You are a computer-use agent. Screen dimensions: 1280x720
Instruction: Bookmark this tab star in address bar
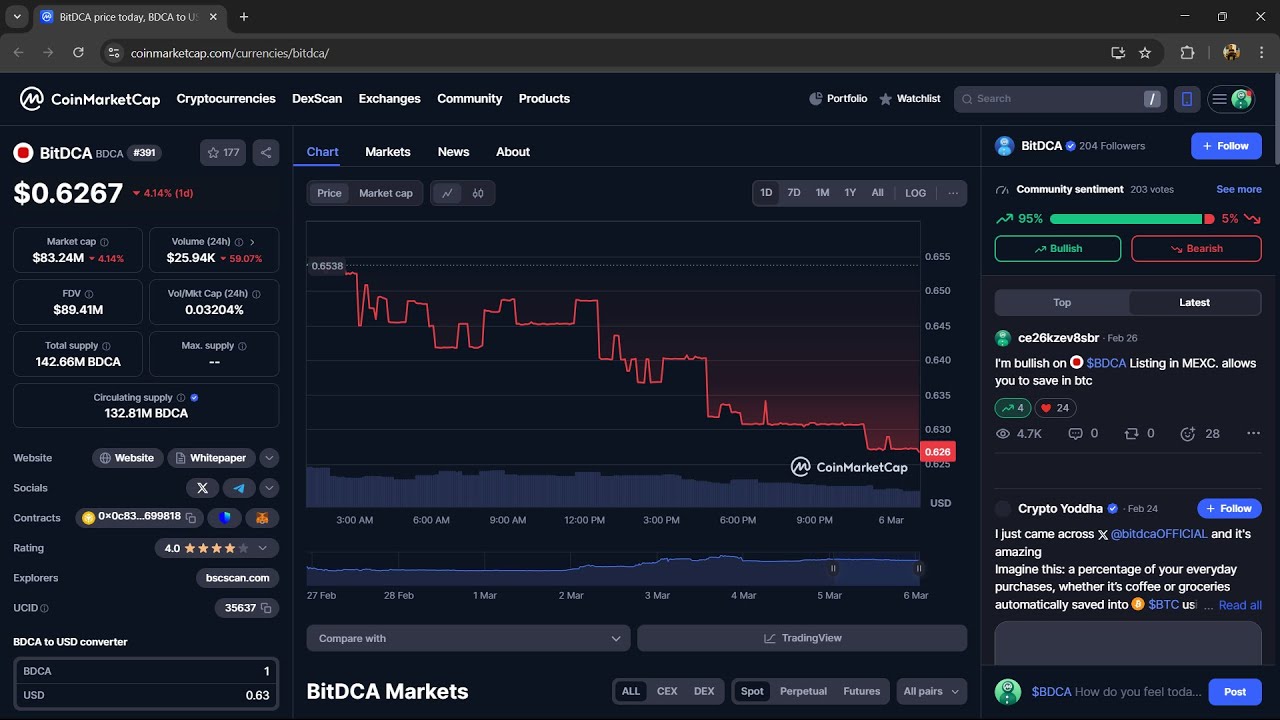[x=1145, y=53]
